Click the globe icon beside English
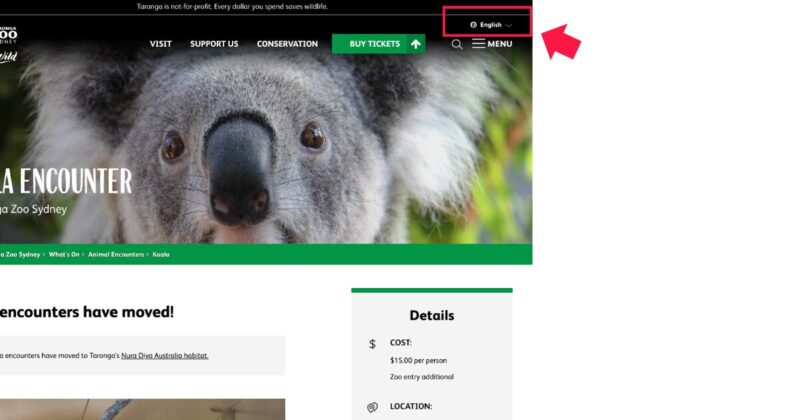This screenshot has height=420, width=800. point(473,24)
